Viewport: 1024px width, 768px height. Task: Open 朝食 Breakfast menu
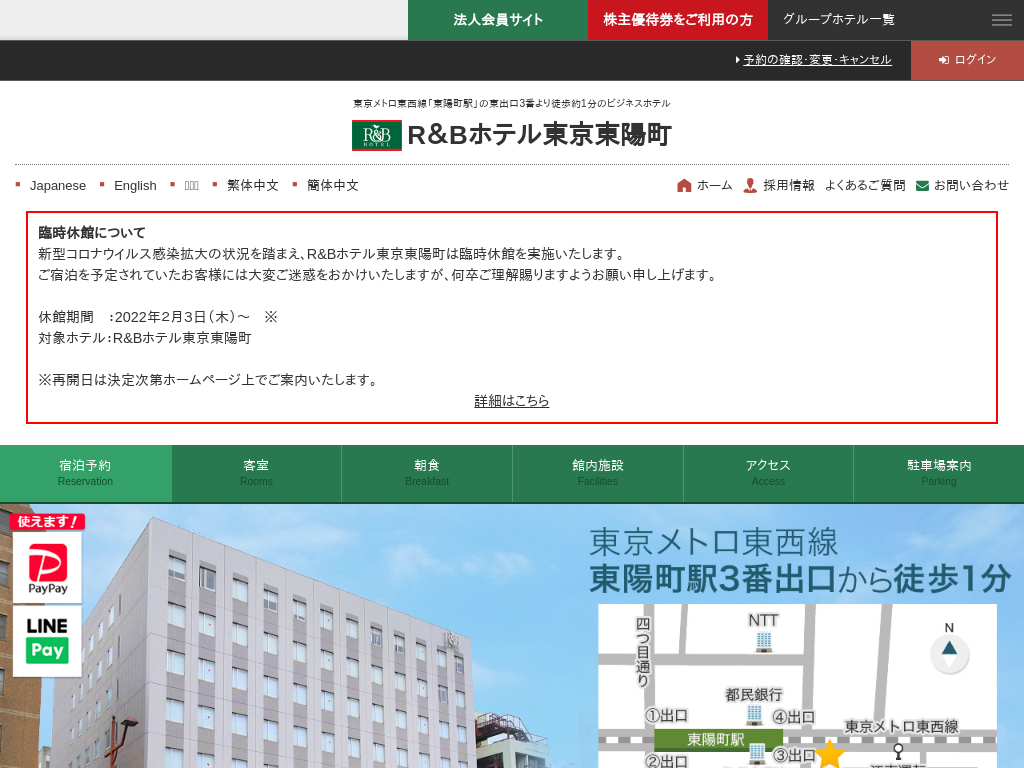[427, 473]
